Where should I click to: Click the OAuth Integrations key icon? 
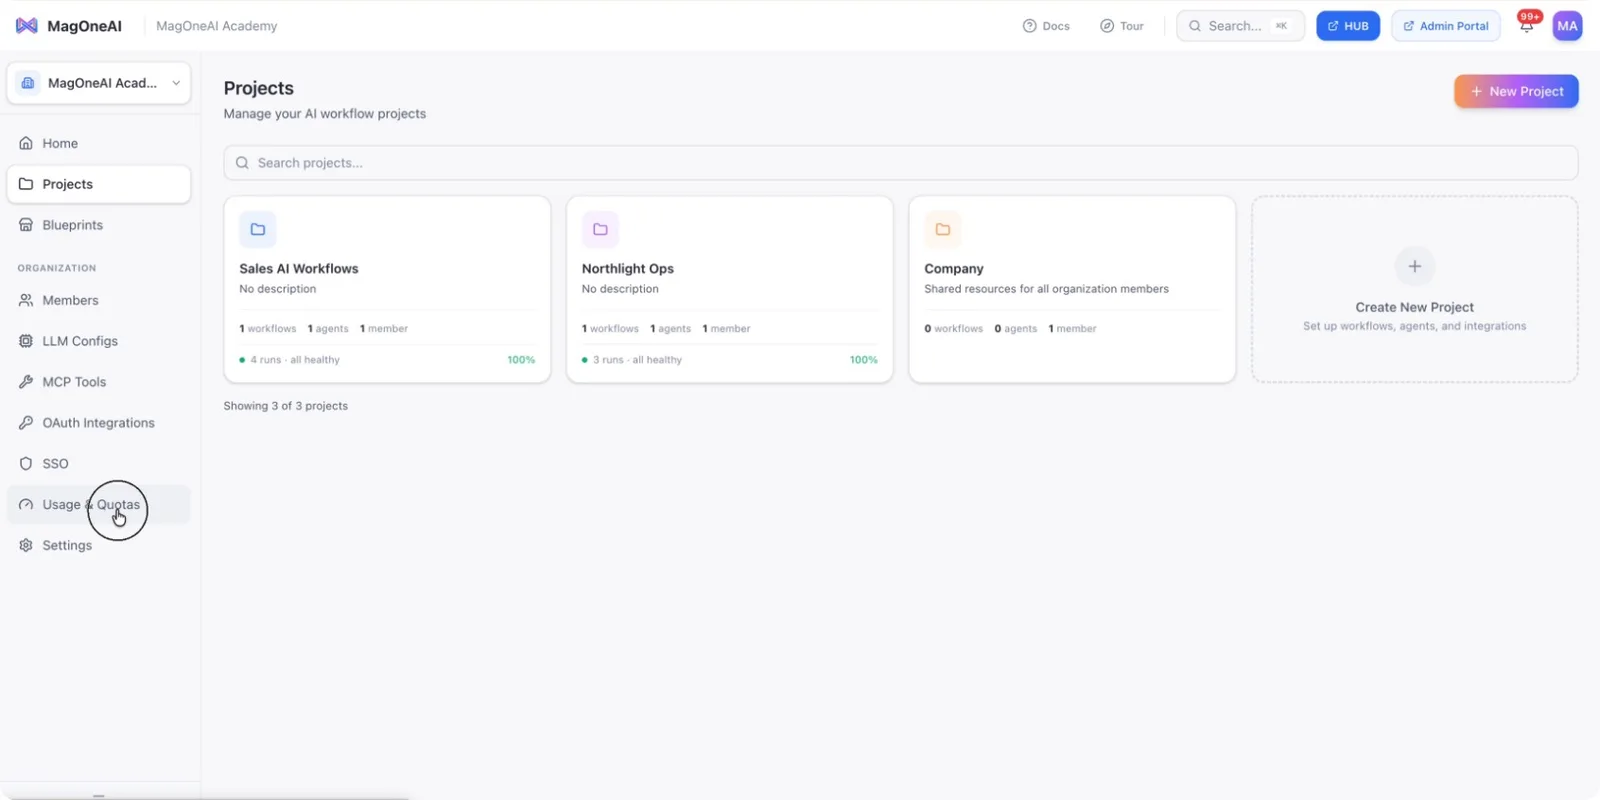(26, 423)
